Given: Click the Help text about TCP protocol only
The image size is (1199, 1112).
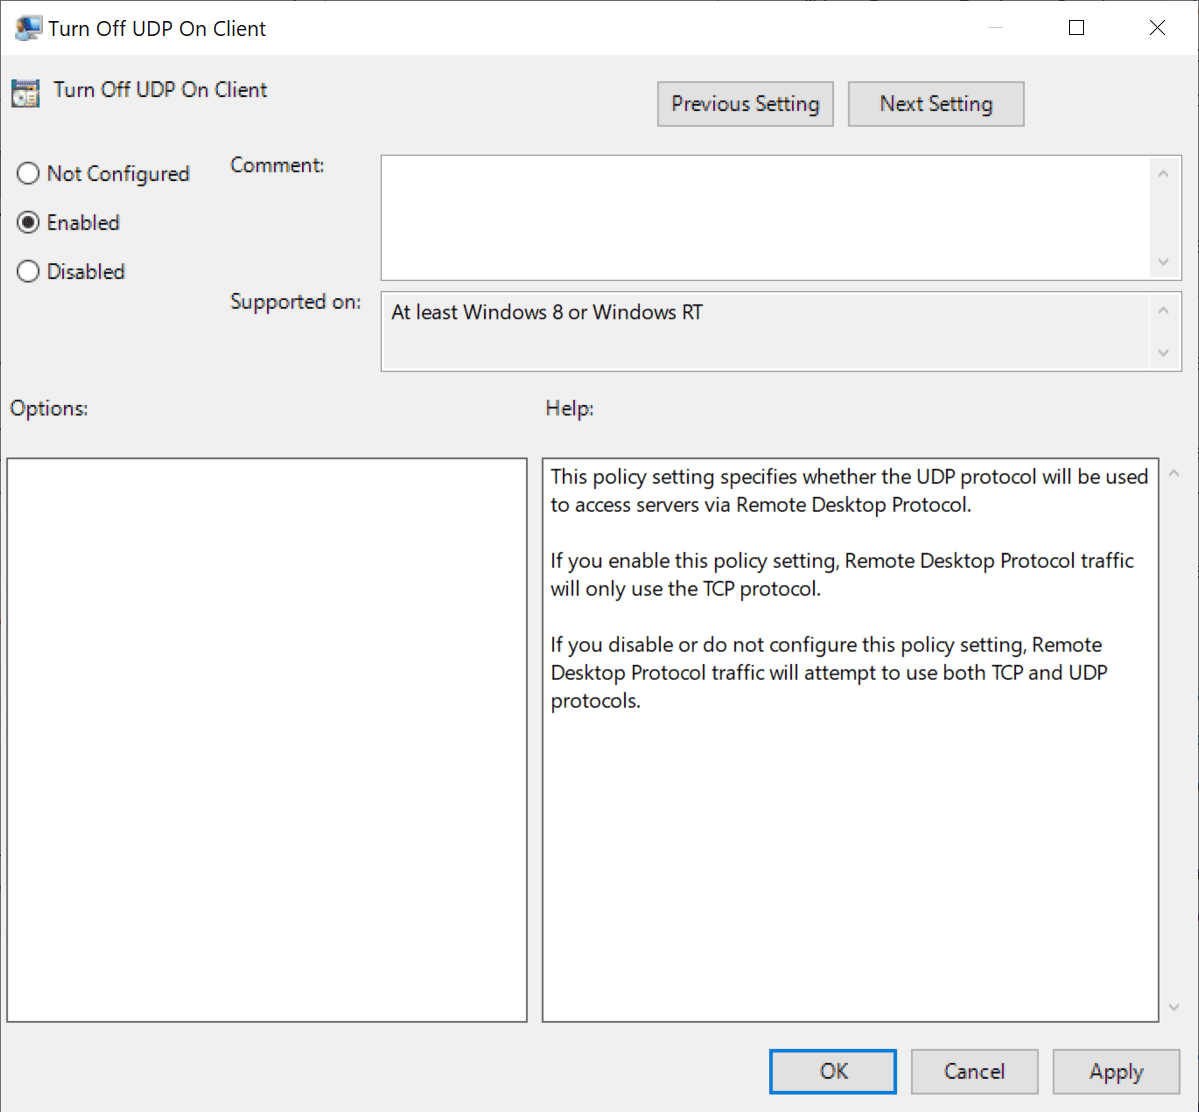Looking at the screenshot, I should tap(842, 574).
